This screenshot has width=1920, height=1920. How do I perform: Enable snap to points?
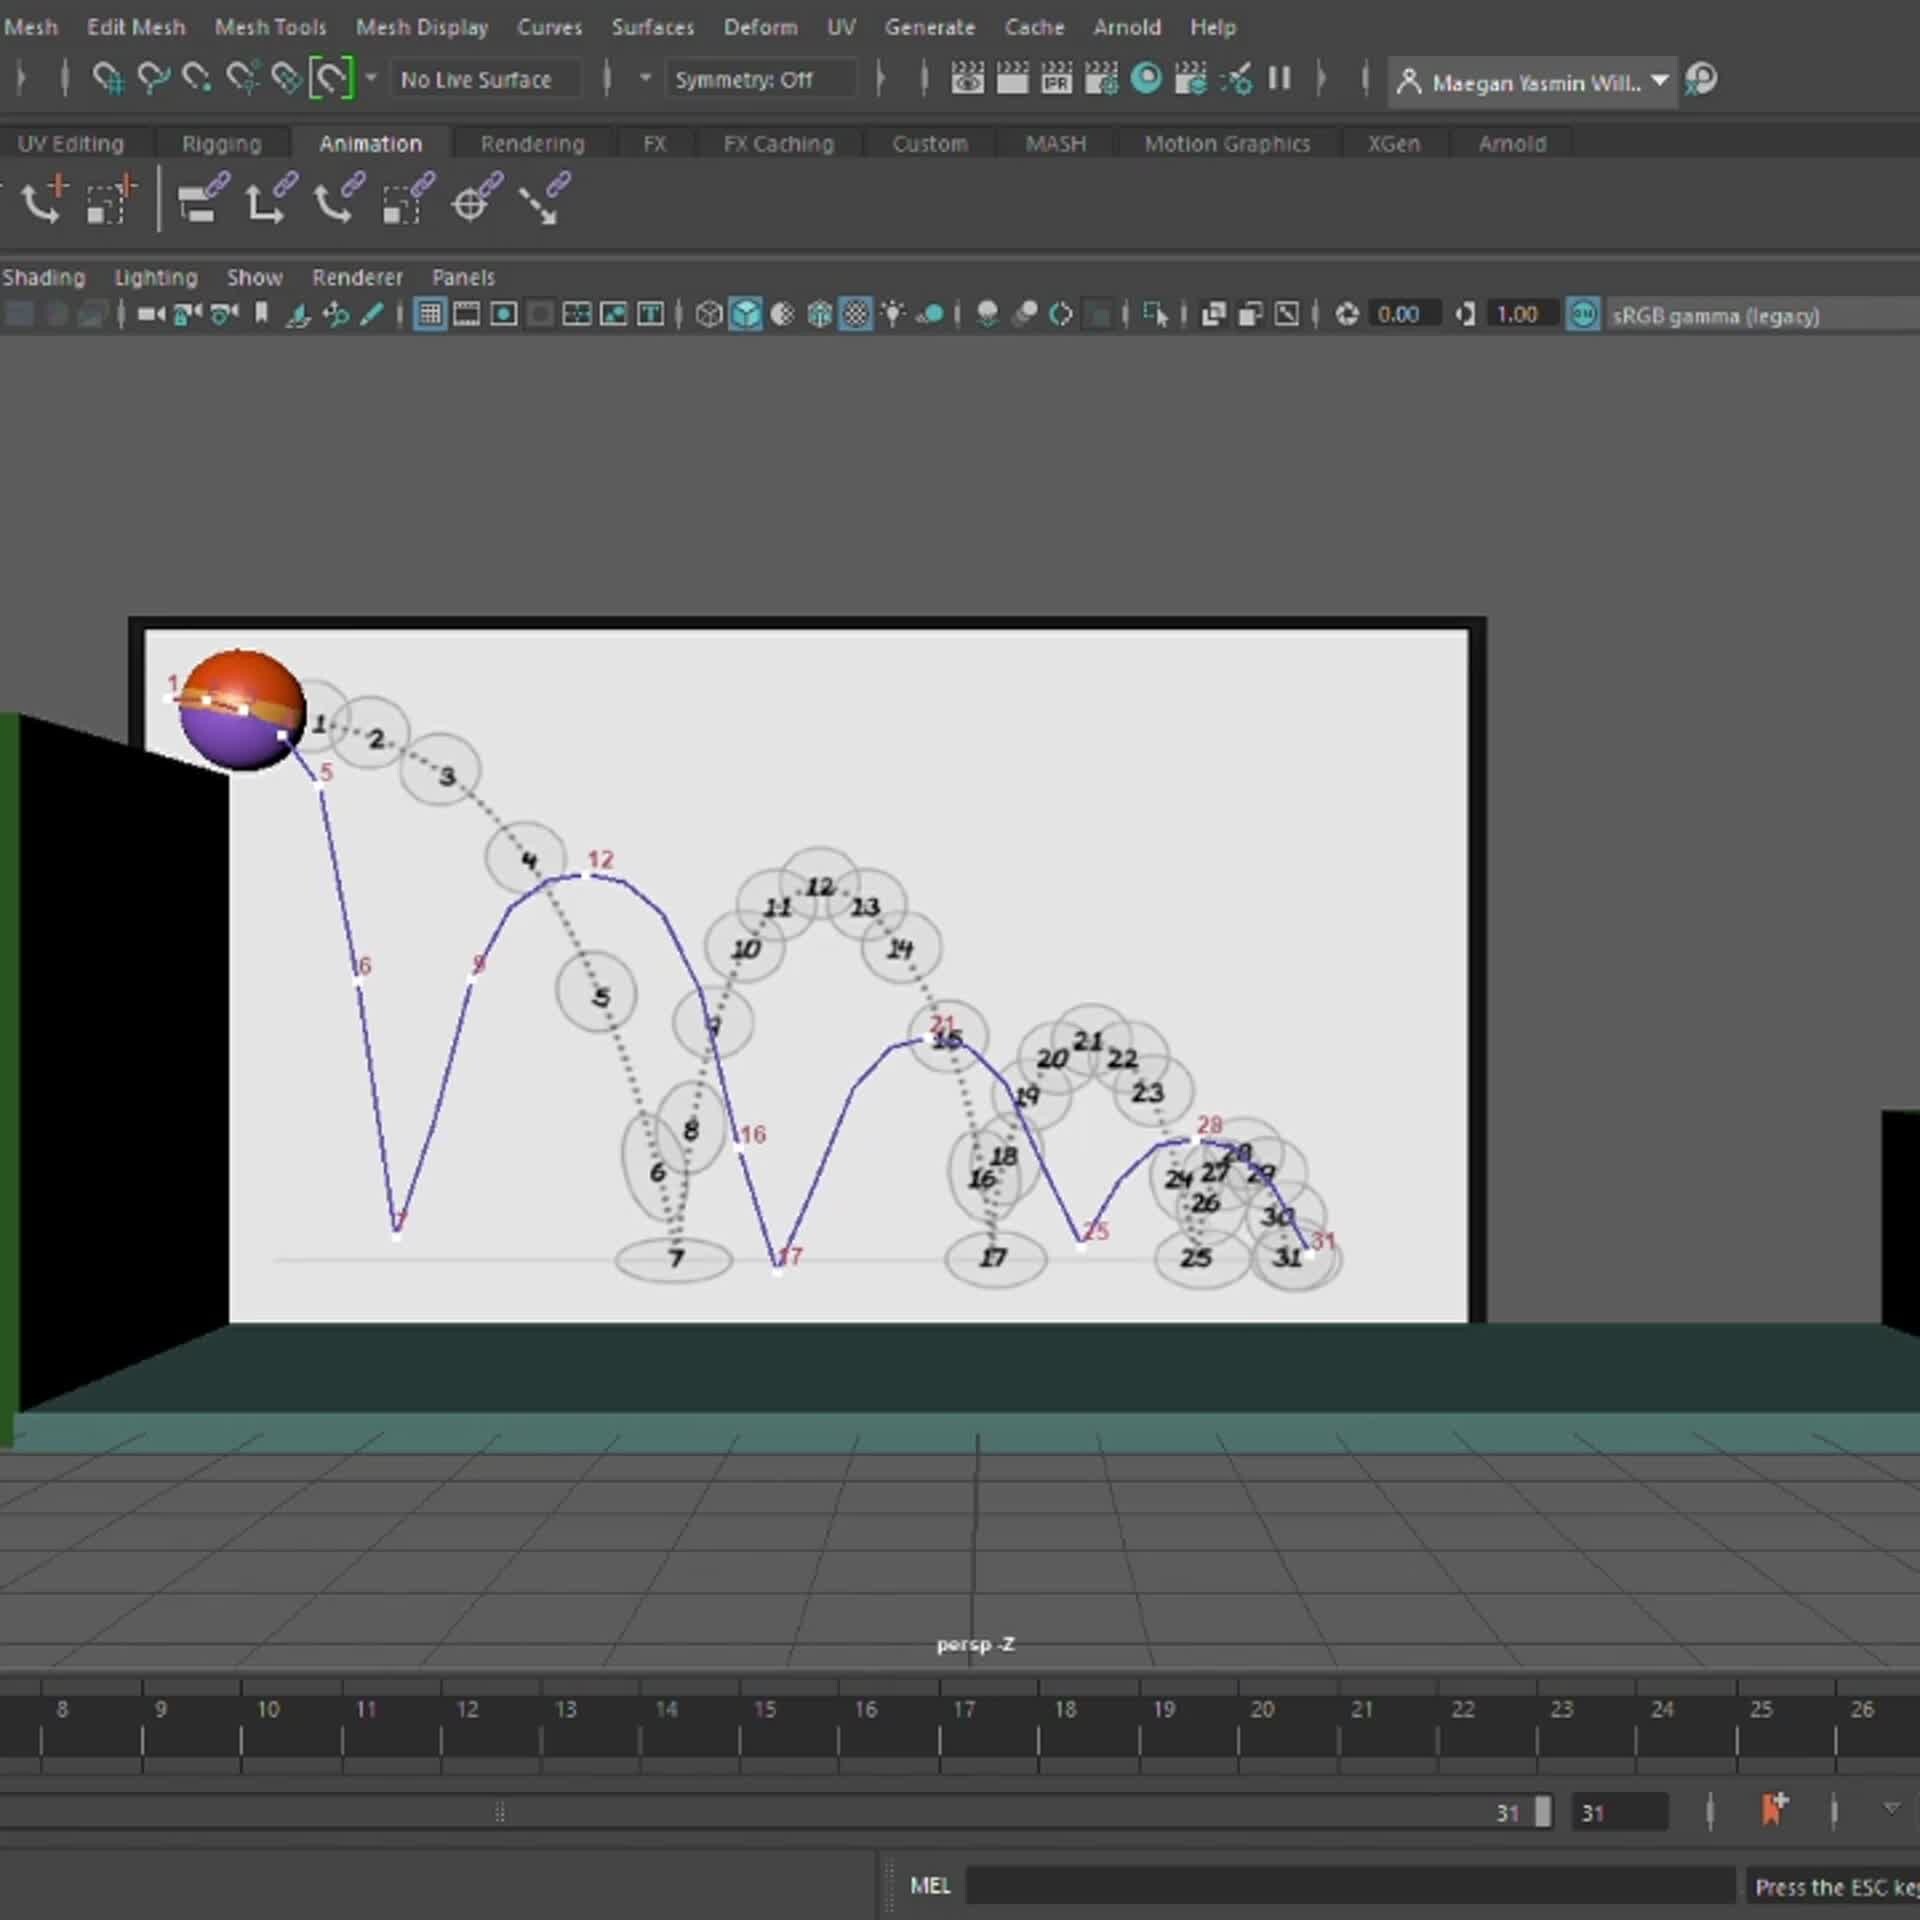pos(198,79)
